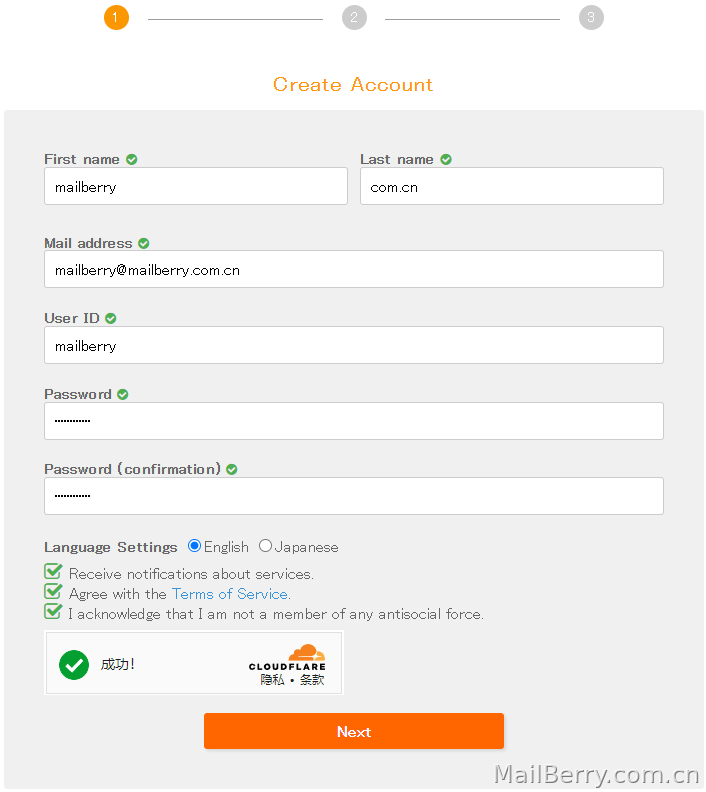Select the English language radio button
Image resolution: width=706 pixels, height=792 pixels.
pos(194,546)
